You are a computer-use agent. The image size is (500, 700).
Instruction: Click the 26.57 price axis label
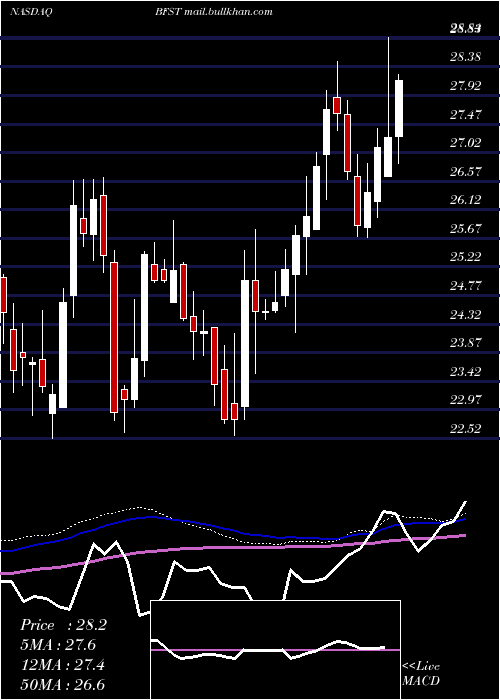click(x=466, y=171)
